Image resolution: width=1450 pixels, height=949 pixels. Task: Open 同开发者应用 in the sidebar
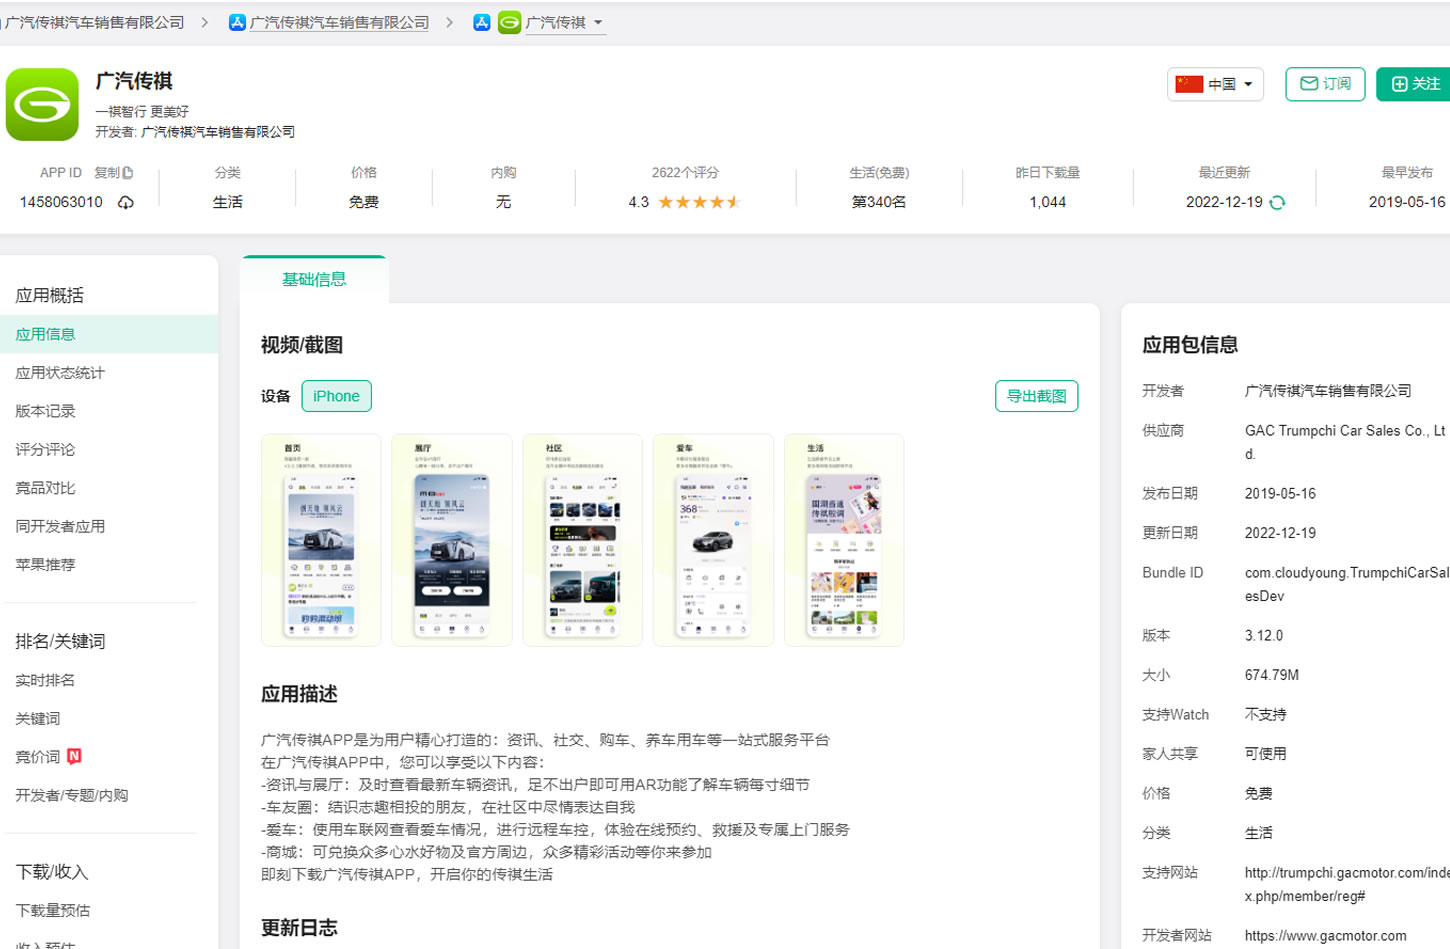(x=60, y=526)
